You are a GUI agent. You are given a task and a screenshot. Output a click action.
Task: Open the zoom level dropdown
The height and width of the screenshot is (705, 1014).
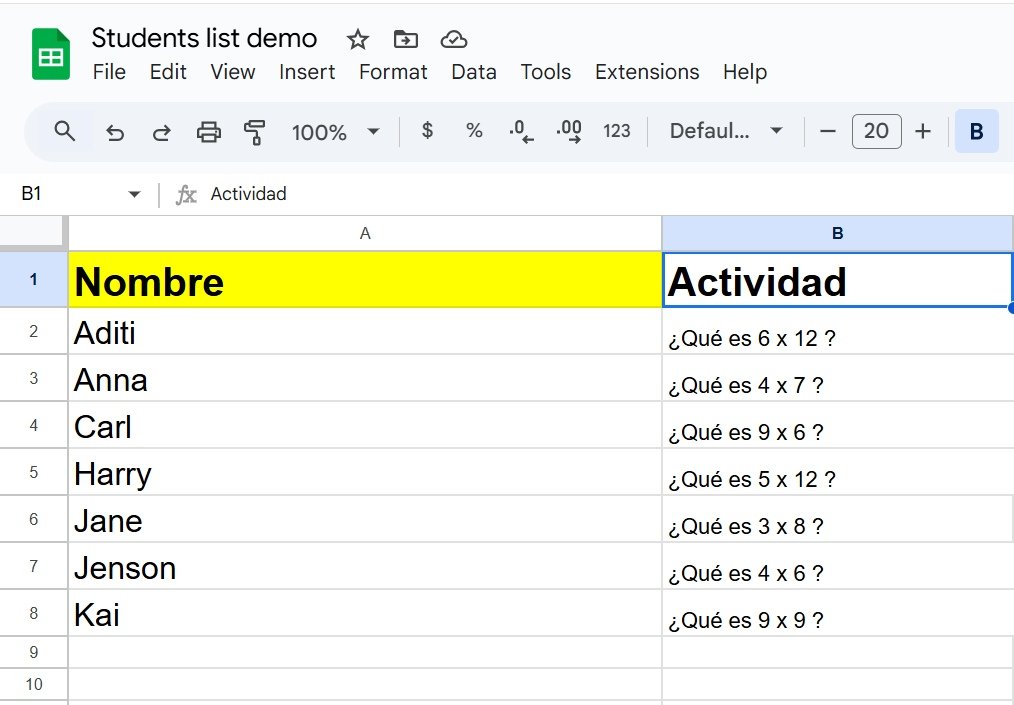pyautogui.click(x=337, y=131)
